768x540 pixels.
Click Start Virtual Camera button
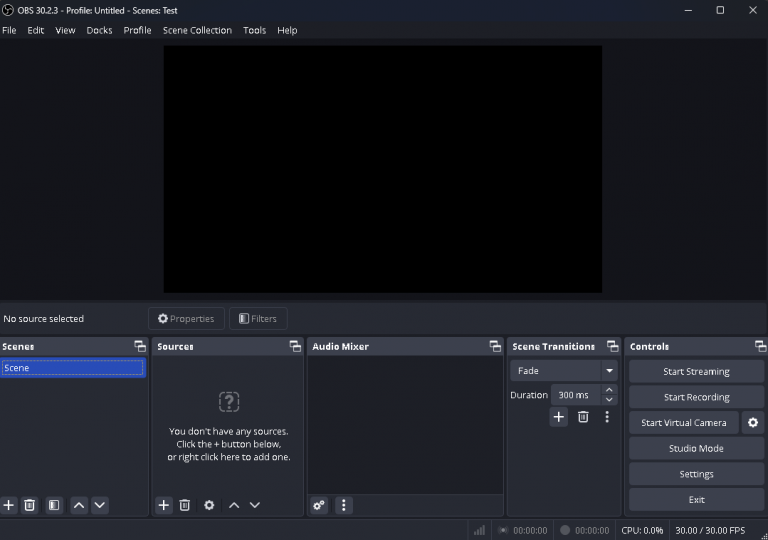point(684,422)
